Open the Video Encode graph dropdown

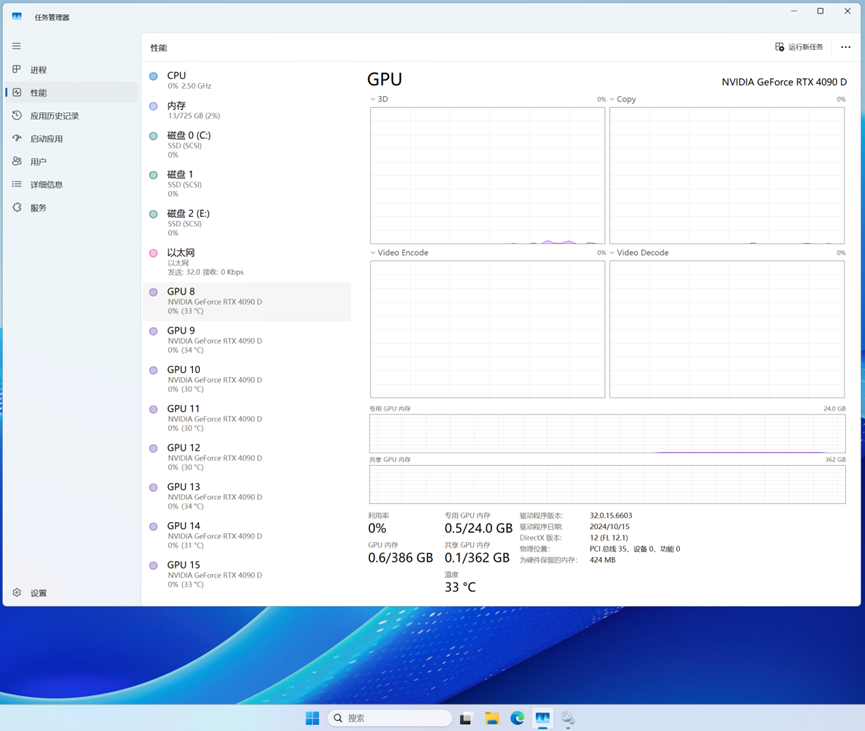click(x=399, y=253)
